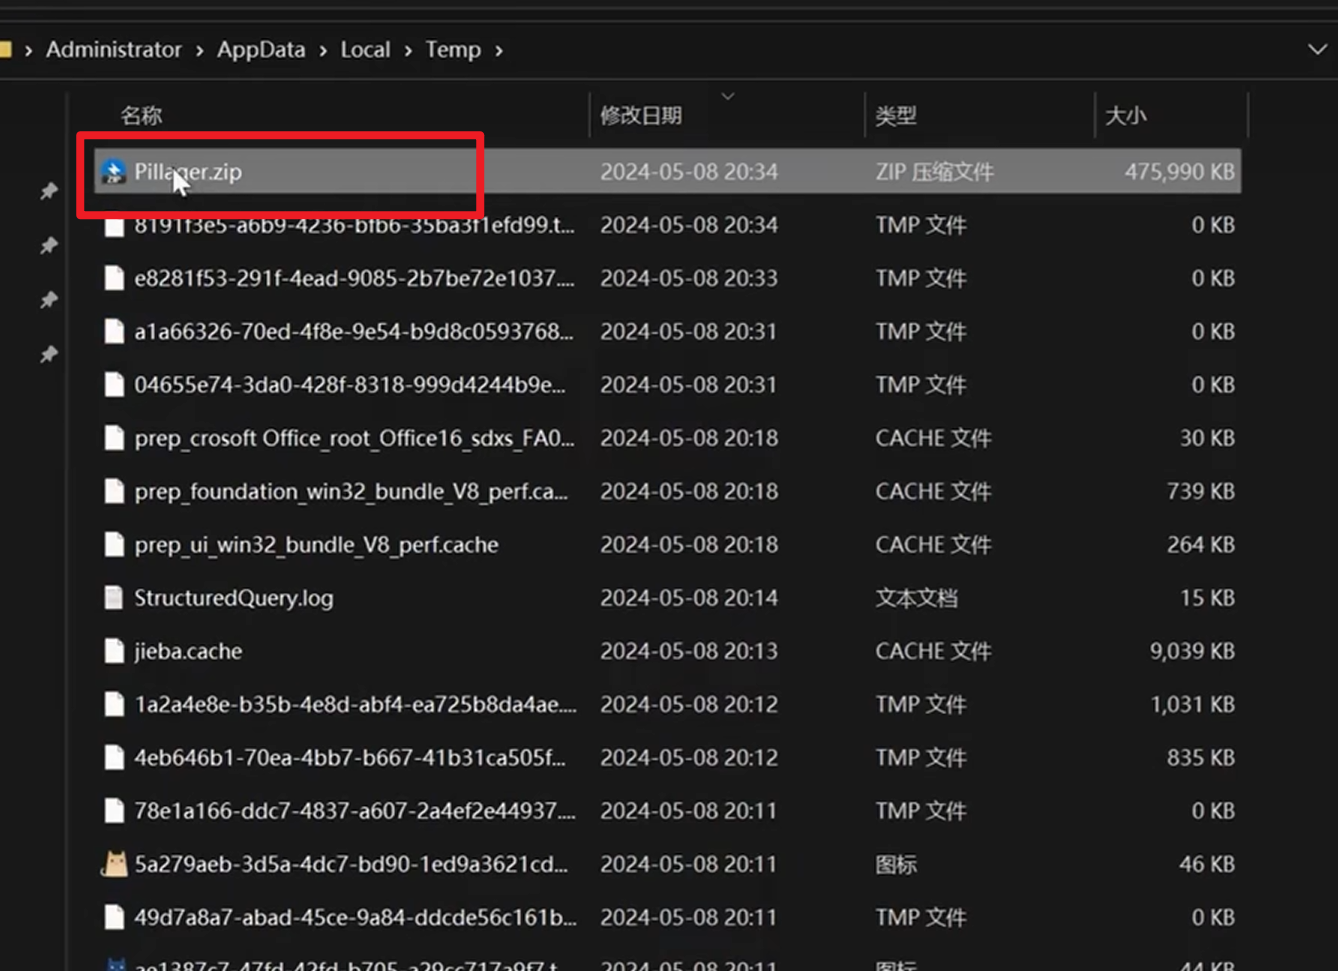Click the StructuredQuery.log document icon

pos(115,598)
